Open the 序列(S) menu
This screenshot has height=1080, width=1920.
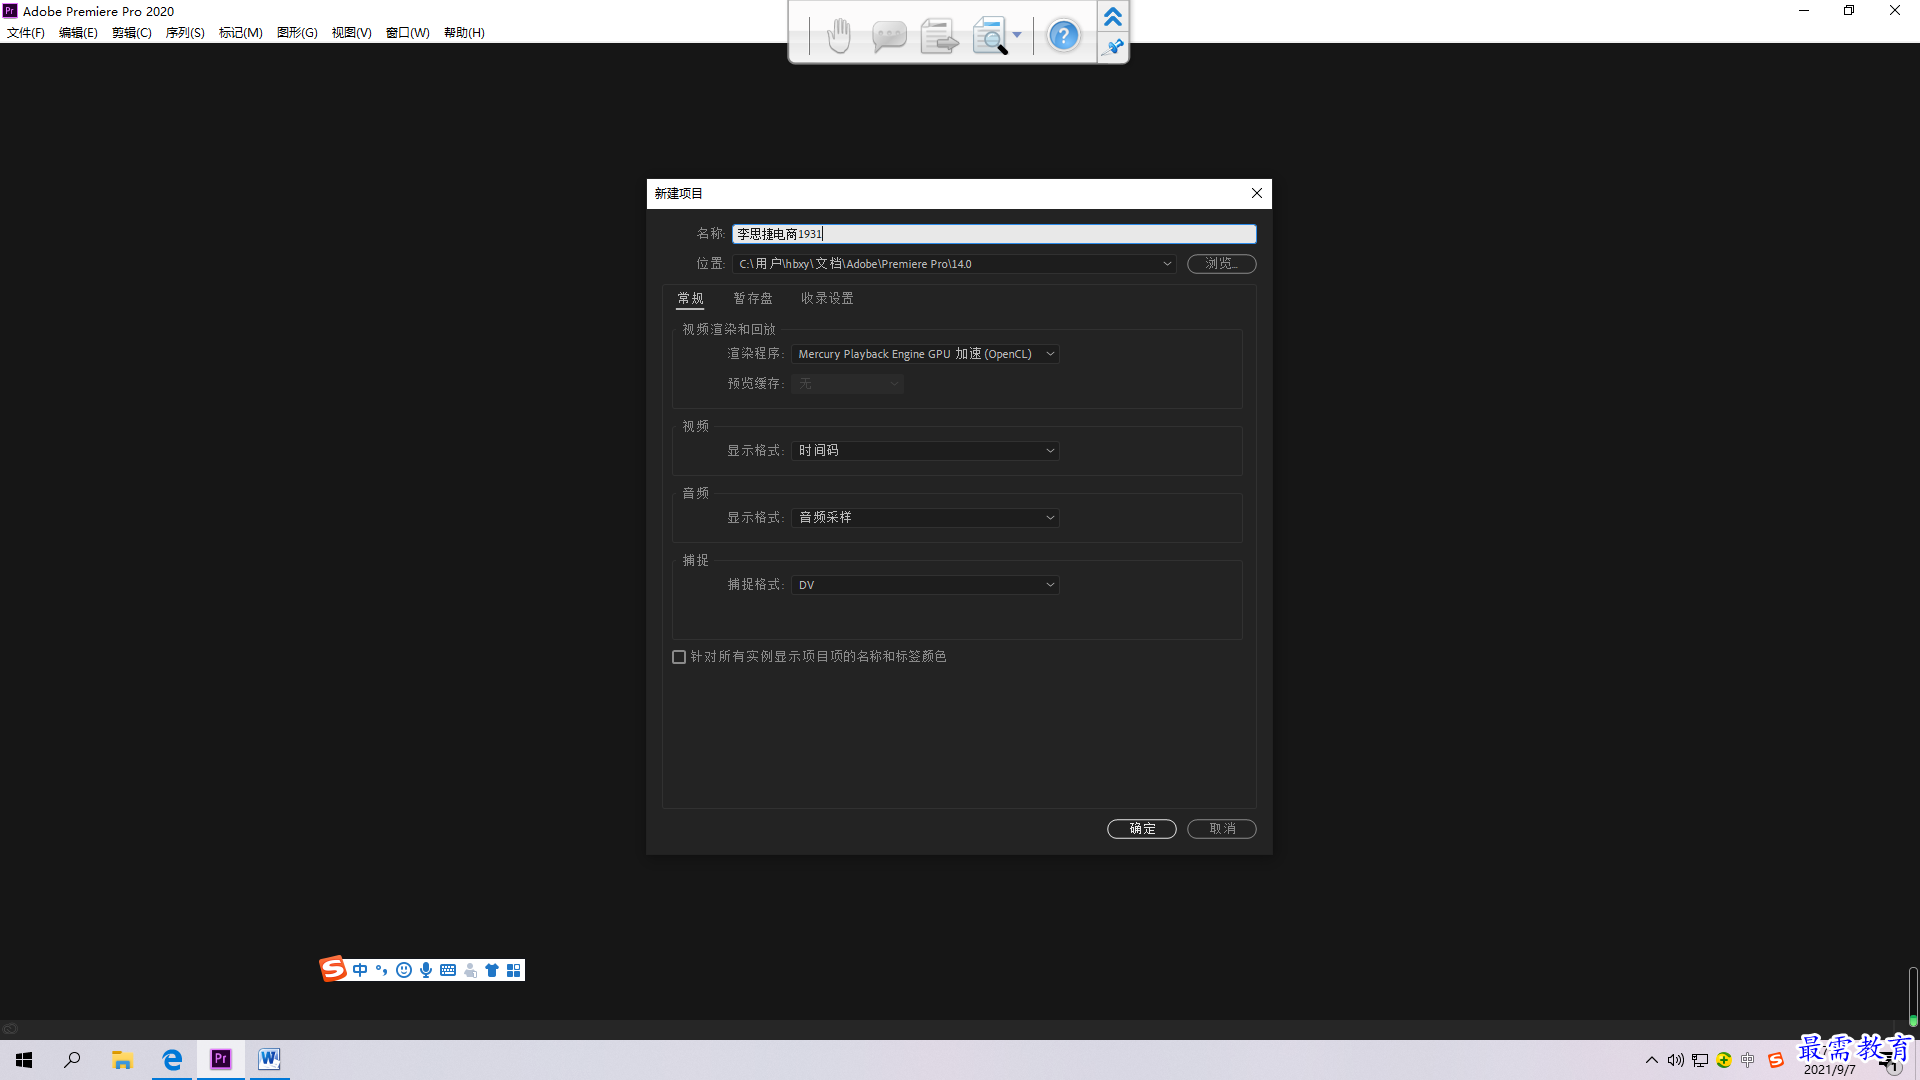(185, 33)
